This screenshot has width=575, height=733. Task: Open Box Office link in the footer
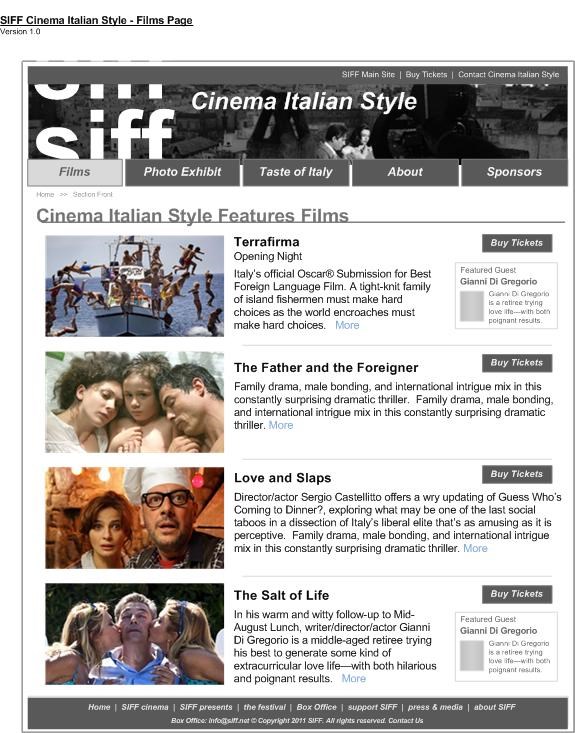[x=316, y=707]
